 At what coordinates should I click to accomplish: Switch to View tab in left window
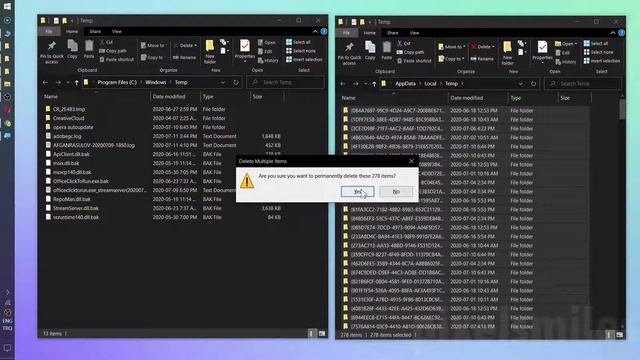(x=117, y=31)
